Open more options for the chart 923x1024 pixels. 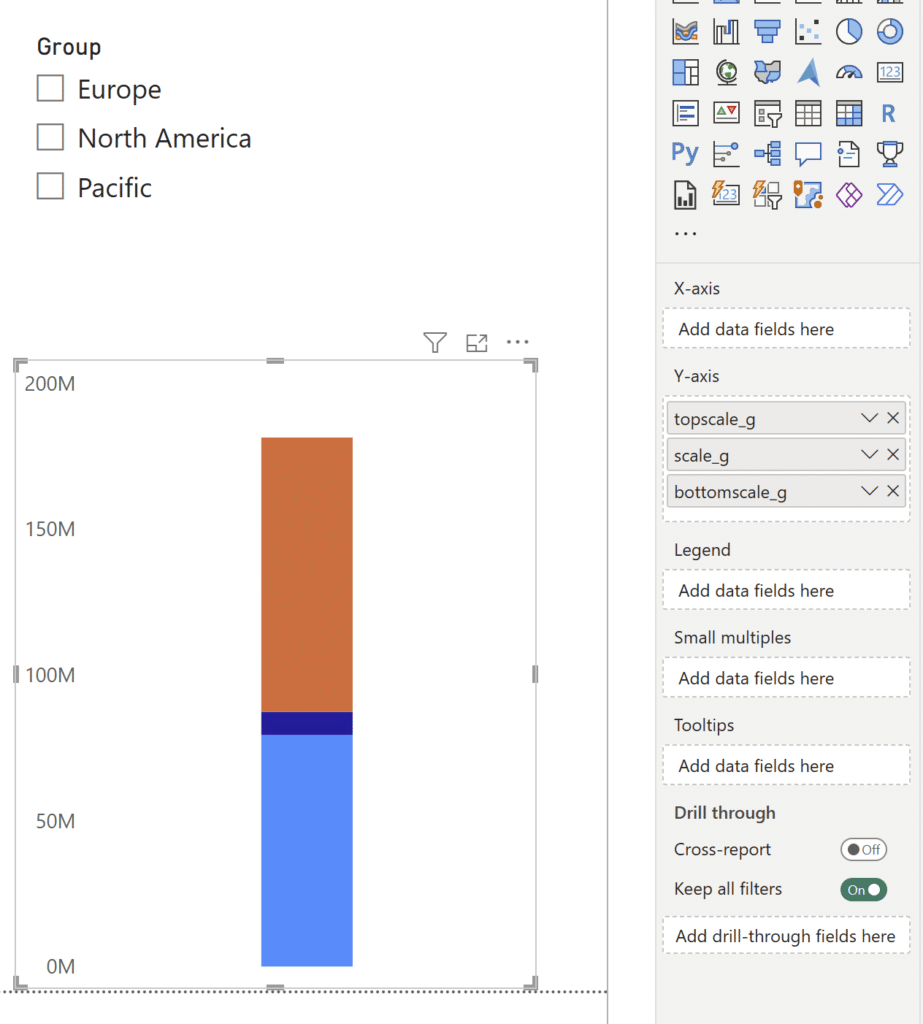517,342
